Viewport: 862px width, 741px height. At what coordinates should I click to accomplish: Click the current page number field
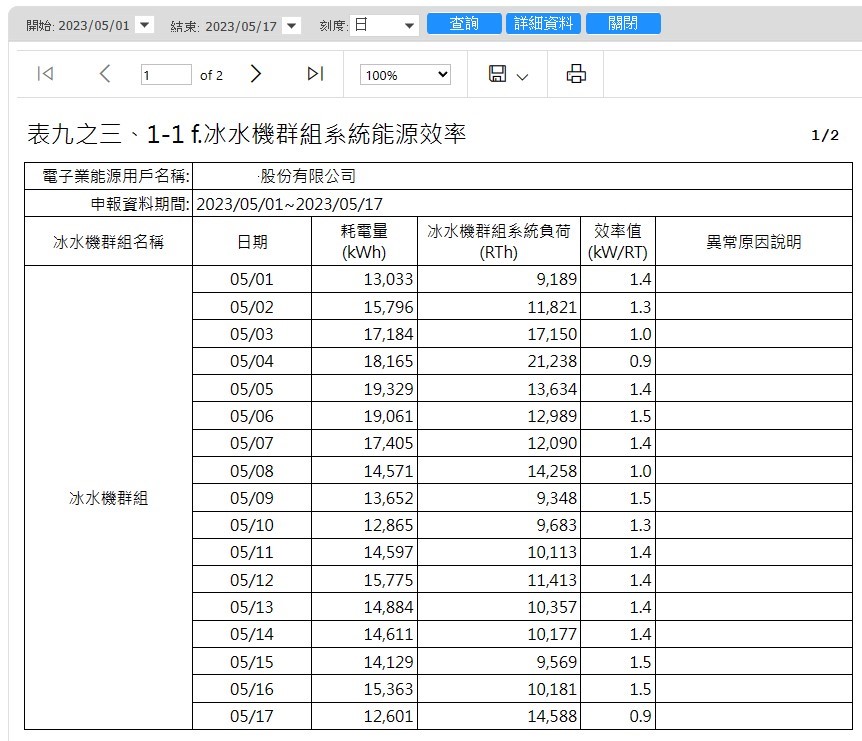[165, 75]
